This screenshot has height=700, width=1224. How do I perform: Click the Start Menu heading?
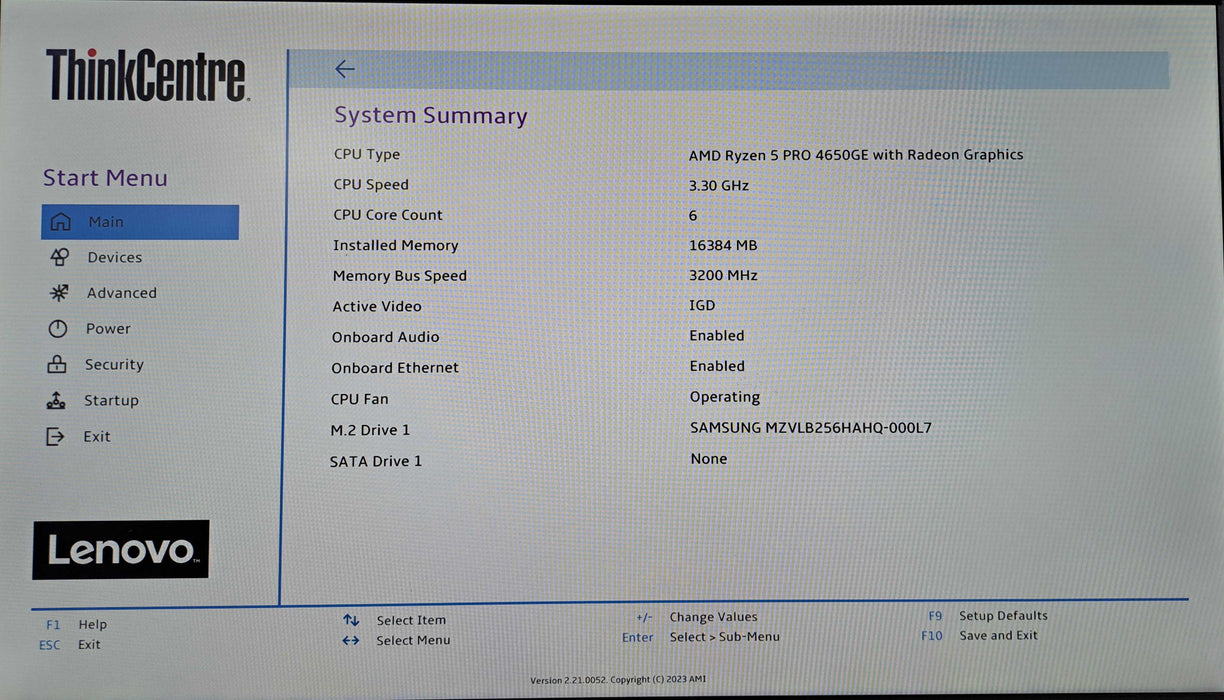105,178
